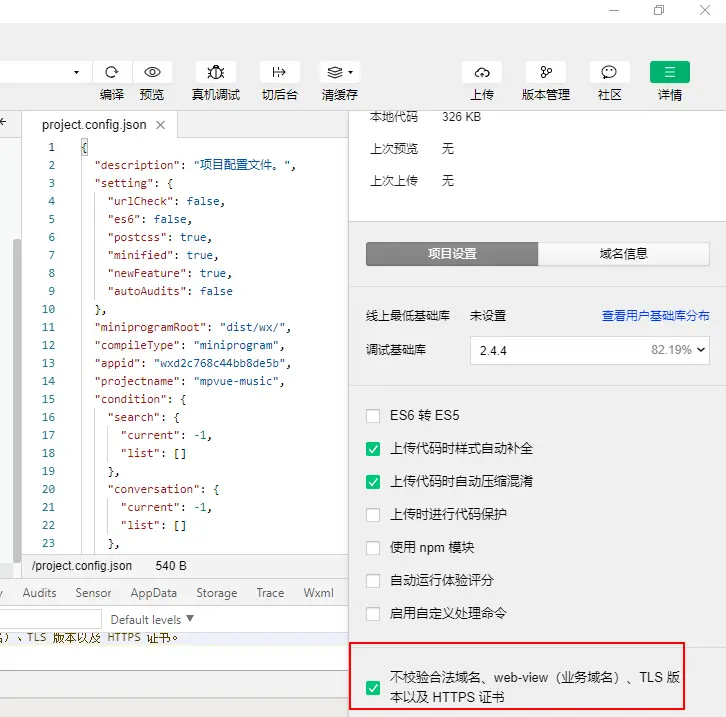
Task: Restore the developer tools window size
Action: click(659, 10)
